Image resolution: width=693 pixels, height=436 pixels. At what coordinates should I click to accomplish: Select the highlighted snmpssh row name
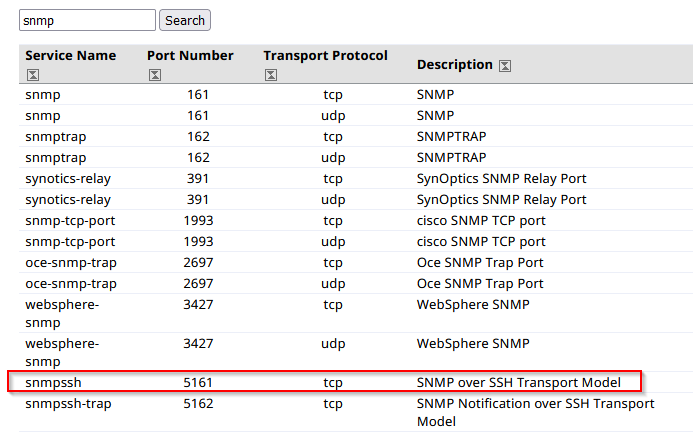53,383
